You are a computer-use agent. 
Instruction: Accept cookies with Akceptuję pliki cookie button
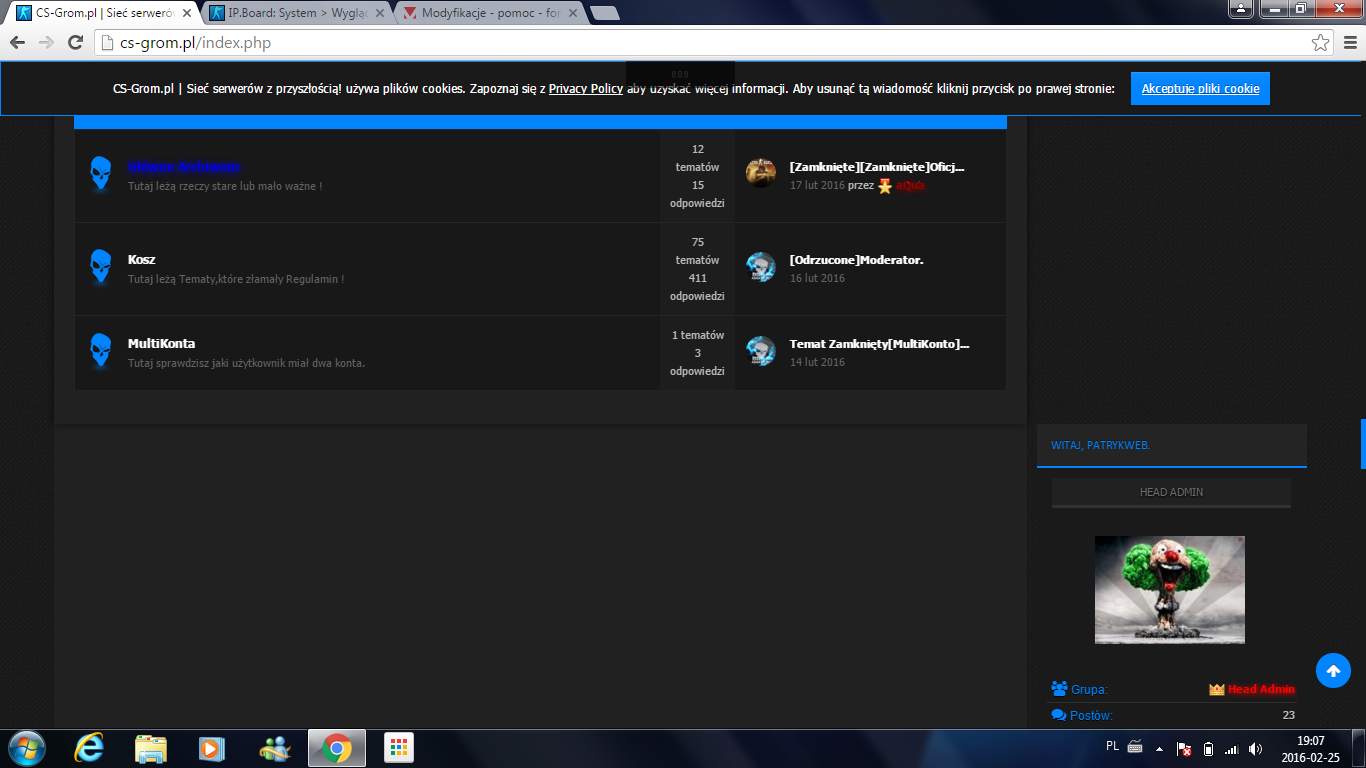[1200, 88]
